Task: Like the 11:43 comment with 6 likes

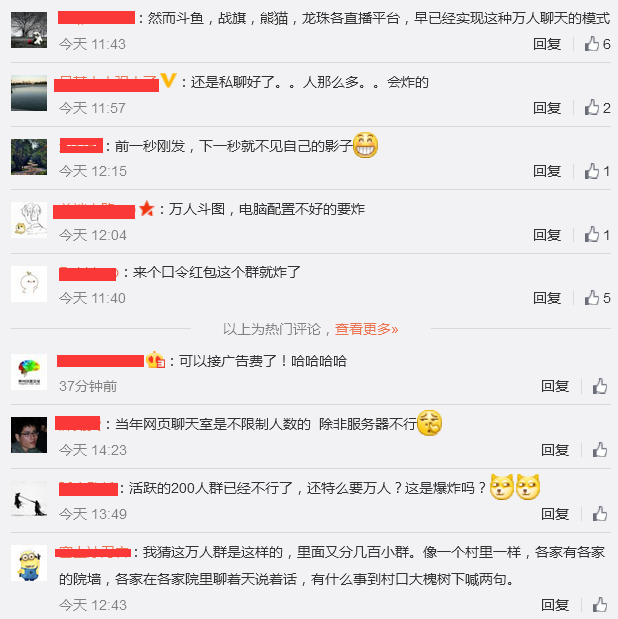Action: click(597, 44)
